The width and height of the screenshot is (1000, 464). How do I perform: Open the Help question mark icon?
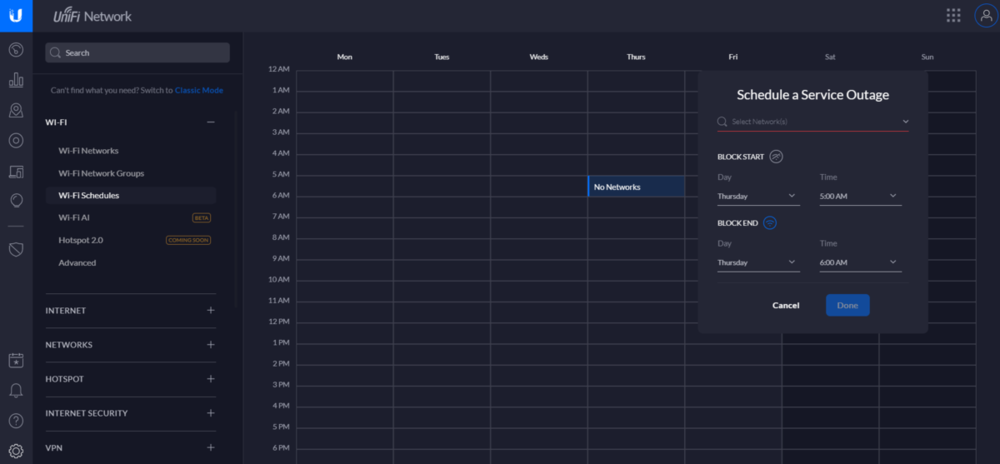[16, 421]
